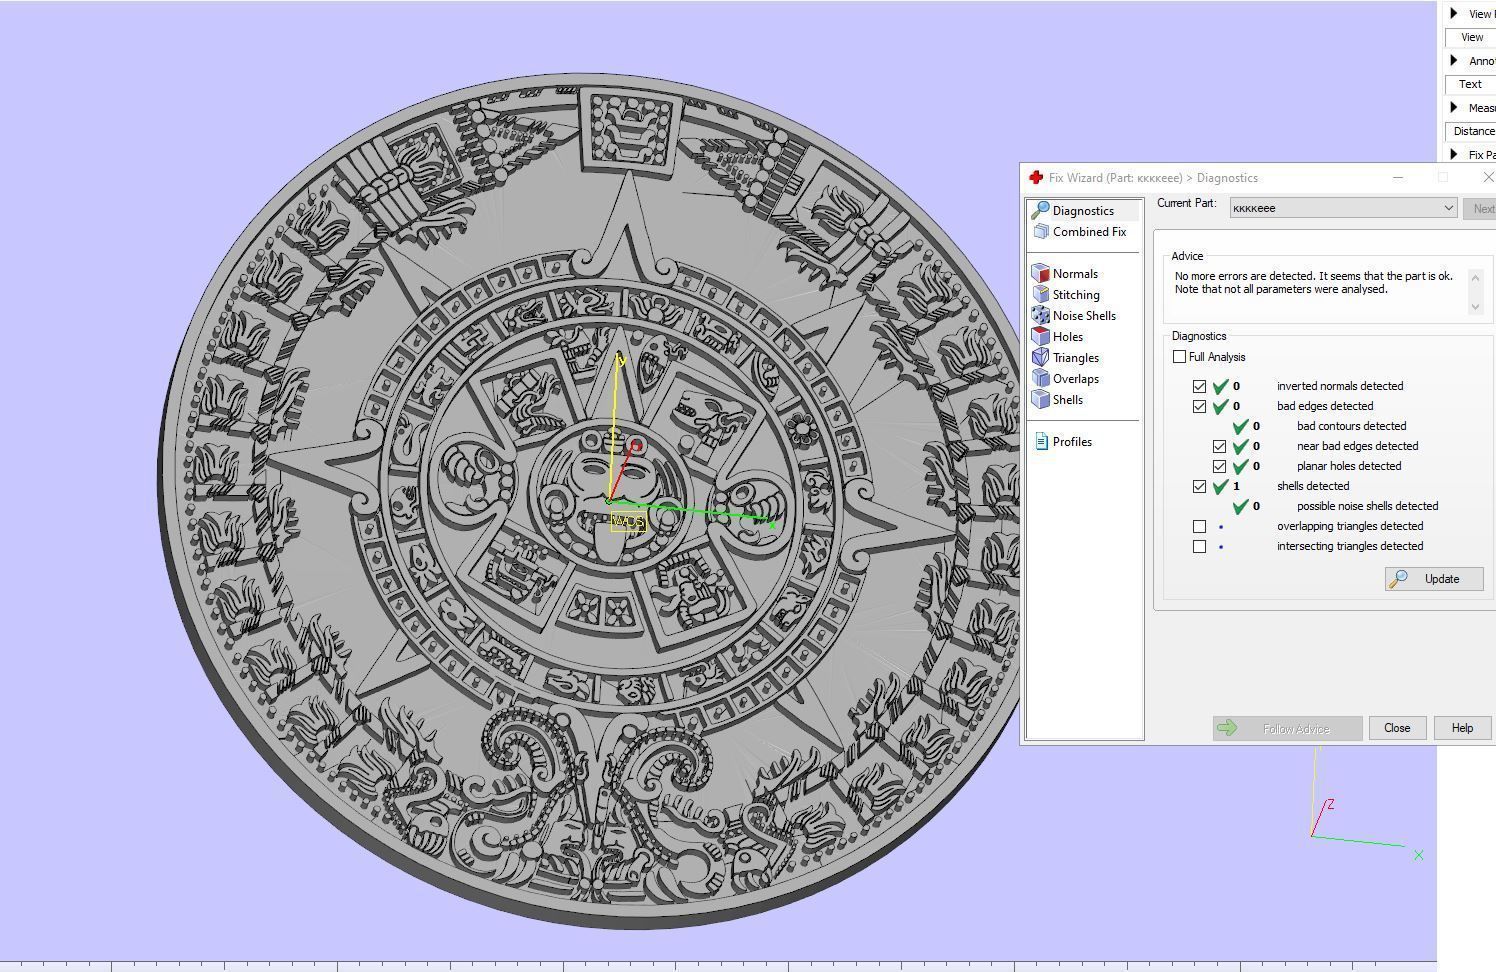This screenshot has width=1496, height=972.
Task: Click 'possible noise shells detected' text
Action: [1367, 506]
